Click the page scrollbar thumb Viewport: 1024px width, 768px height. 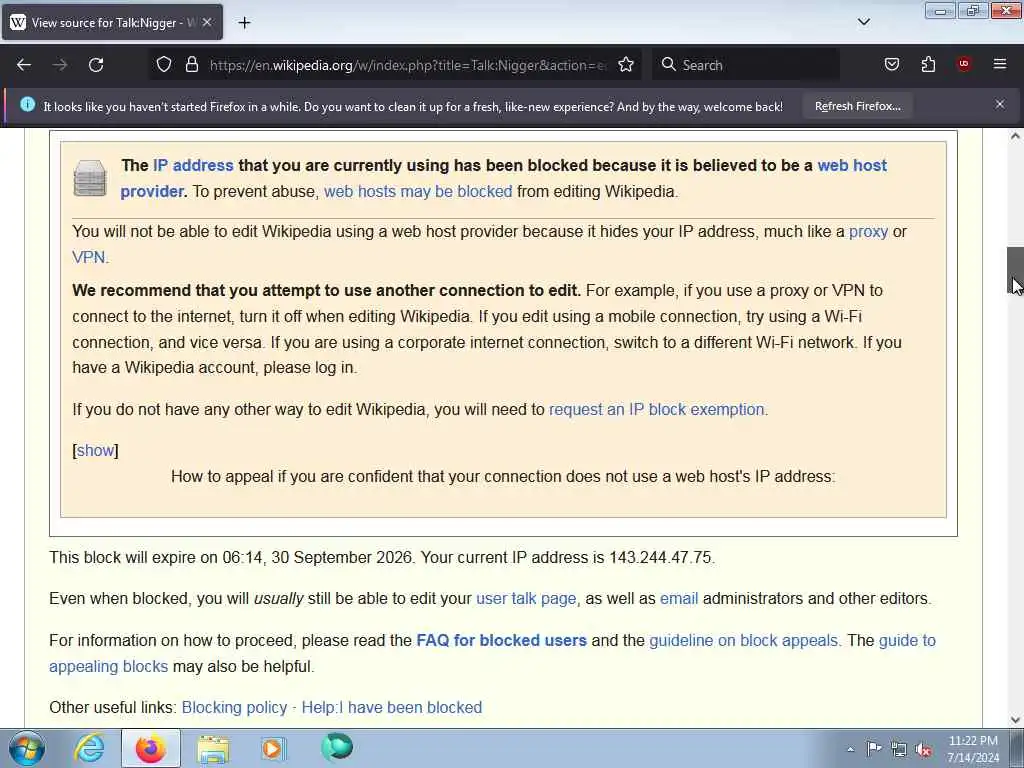tap(1015, 270)
